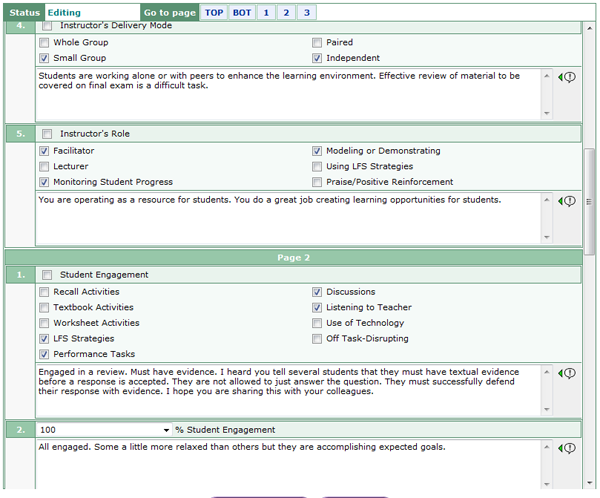Toggle Instructor's Delivery Mode header checkbox
Screen dimensions: 600x498
(47, 26)
